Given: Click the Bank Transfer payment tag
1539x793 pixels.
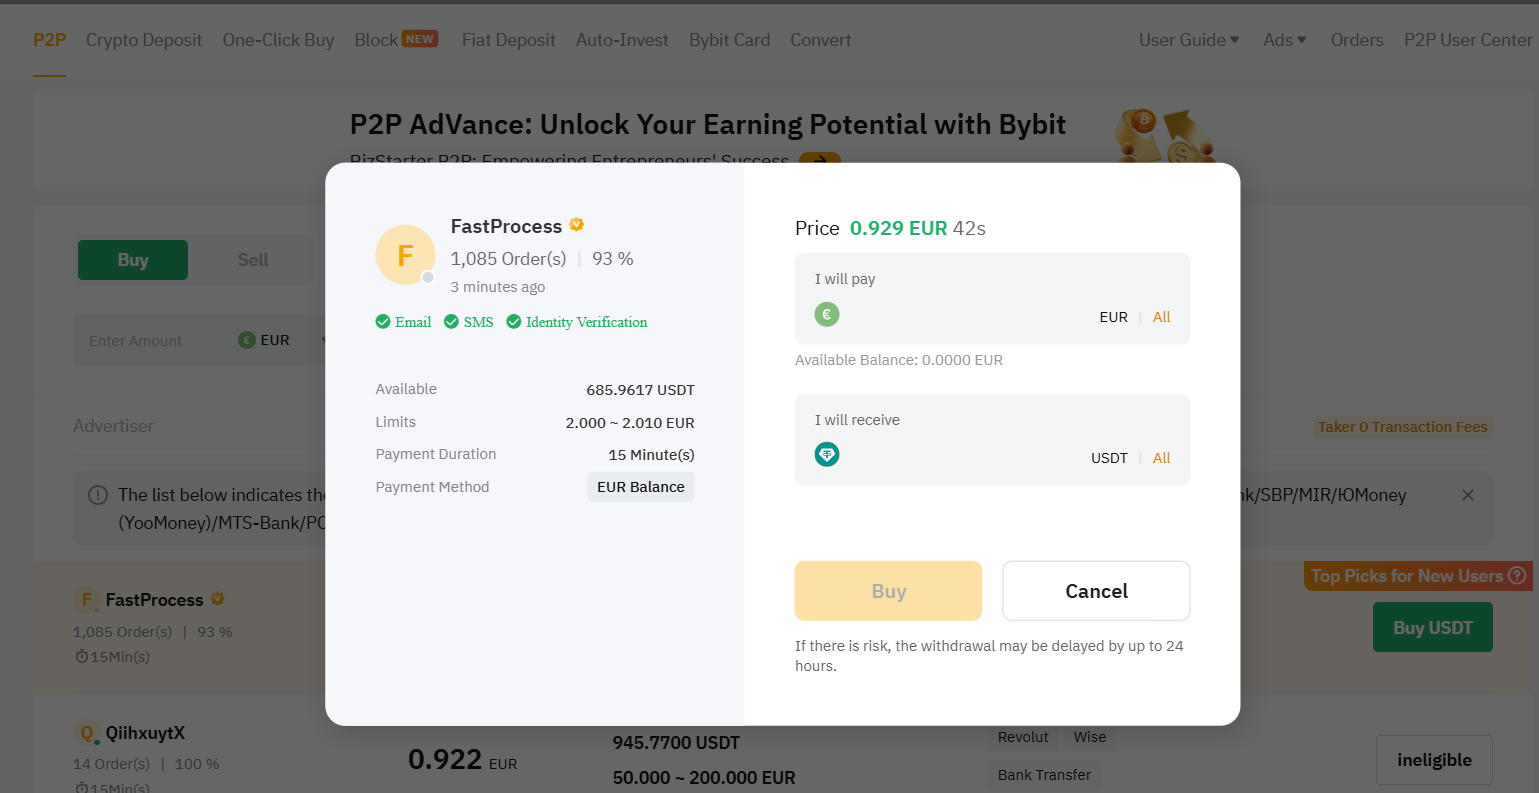Looking at the screenshot, I should point(1044,775).
